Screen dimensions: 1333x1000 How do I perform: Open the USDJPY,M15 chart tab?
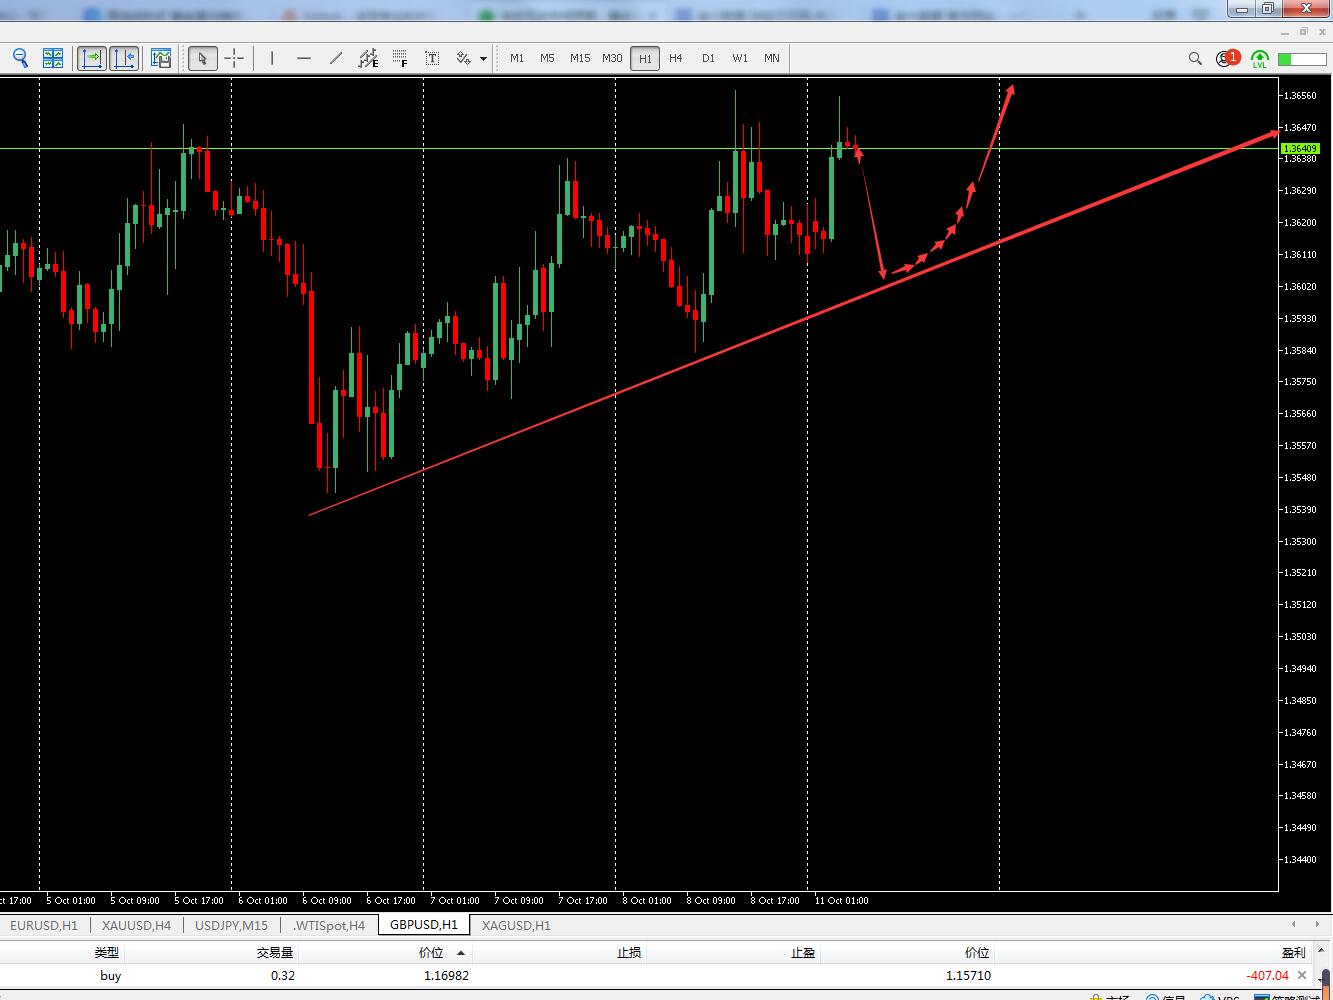pos(232,925)
